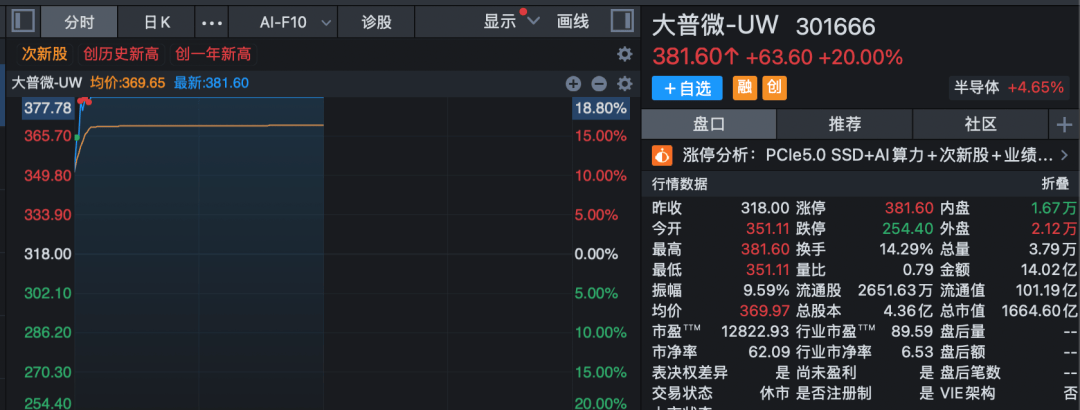This screenshot has height=410, width=1080.
Task: Click the 市盈TTM value 12822.93
Action: [x=755, y=331]
